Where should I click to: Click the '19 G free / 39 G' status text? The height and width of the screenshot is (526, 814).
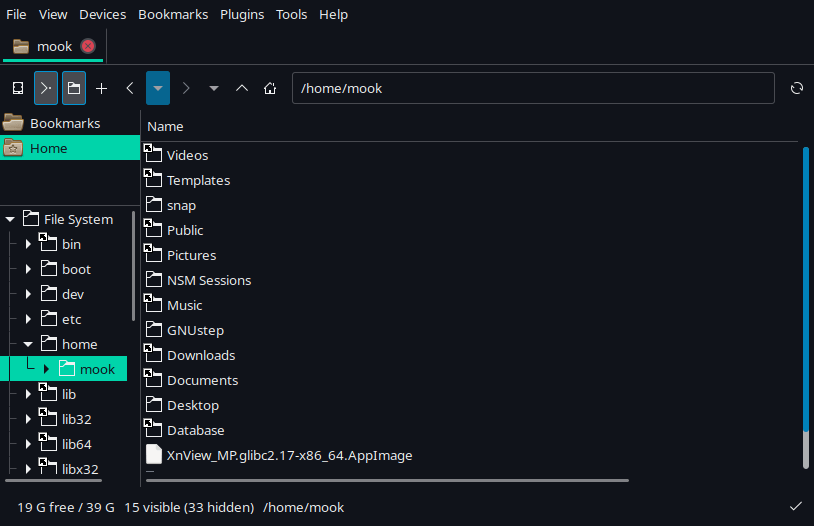point(66,507)
